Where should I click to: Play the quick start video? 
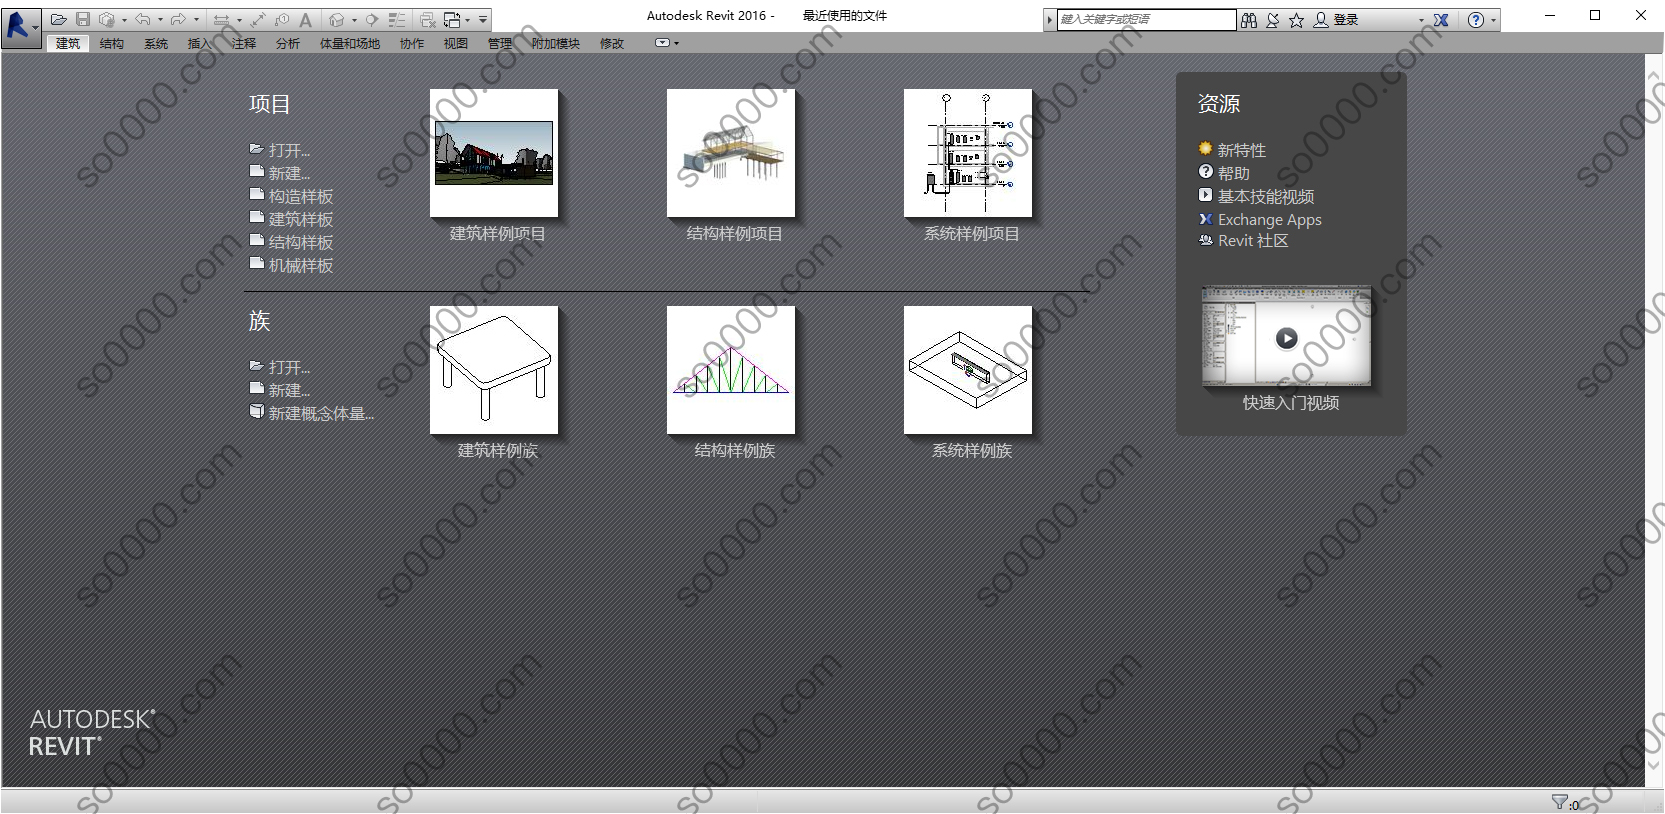pos(1286,338)
